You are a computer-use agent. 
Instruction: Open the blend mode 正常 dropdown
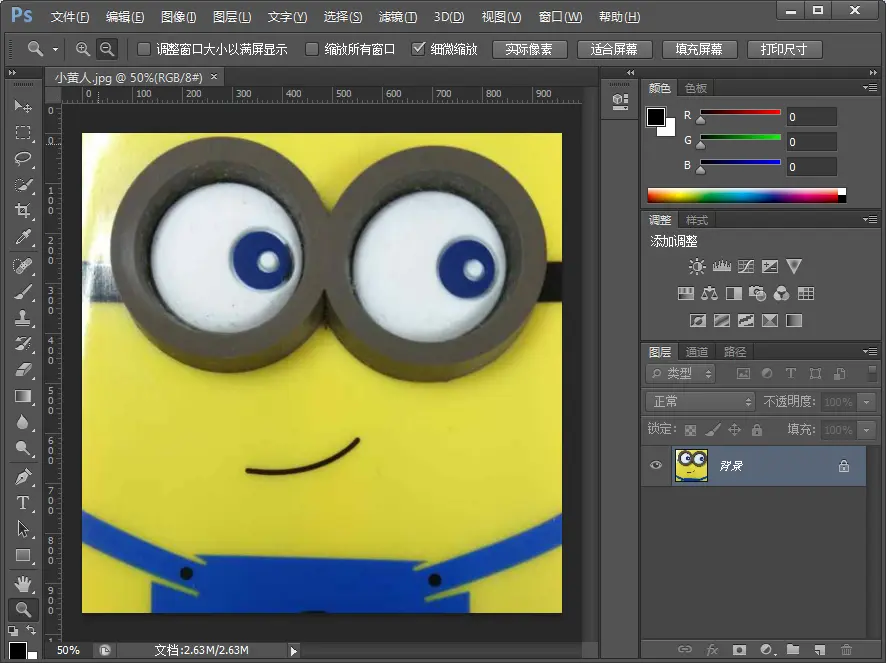click(700, 401)
